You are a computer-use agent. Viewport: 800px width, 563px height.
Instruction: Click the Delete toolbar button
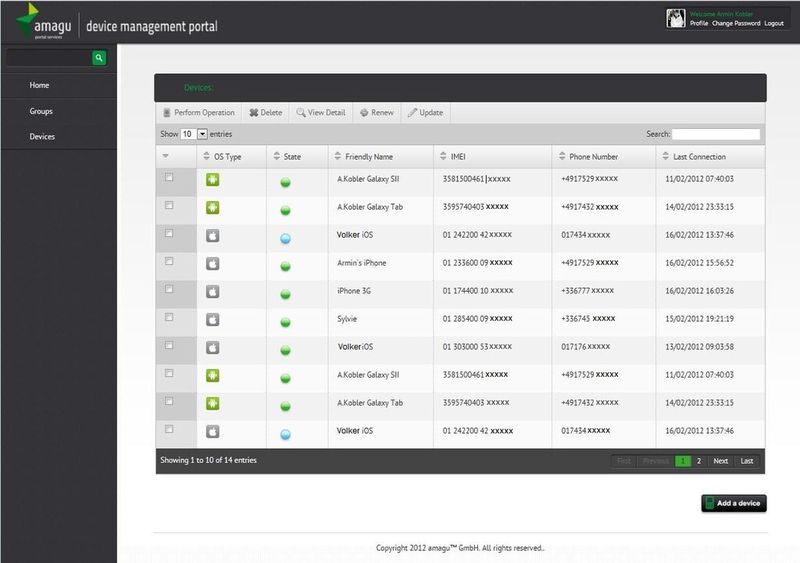(265, 112)
